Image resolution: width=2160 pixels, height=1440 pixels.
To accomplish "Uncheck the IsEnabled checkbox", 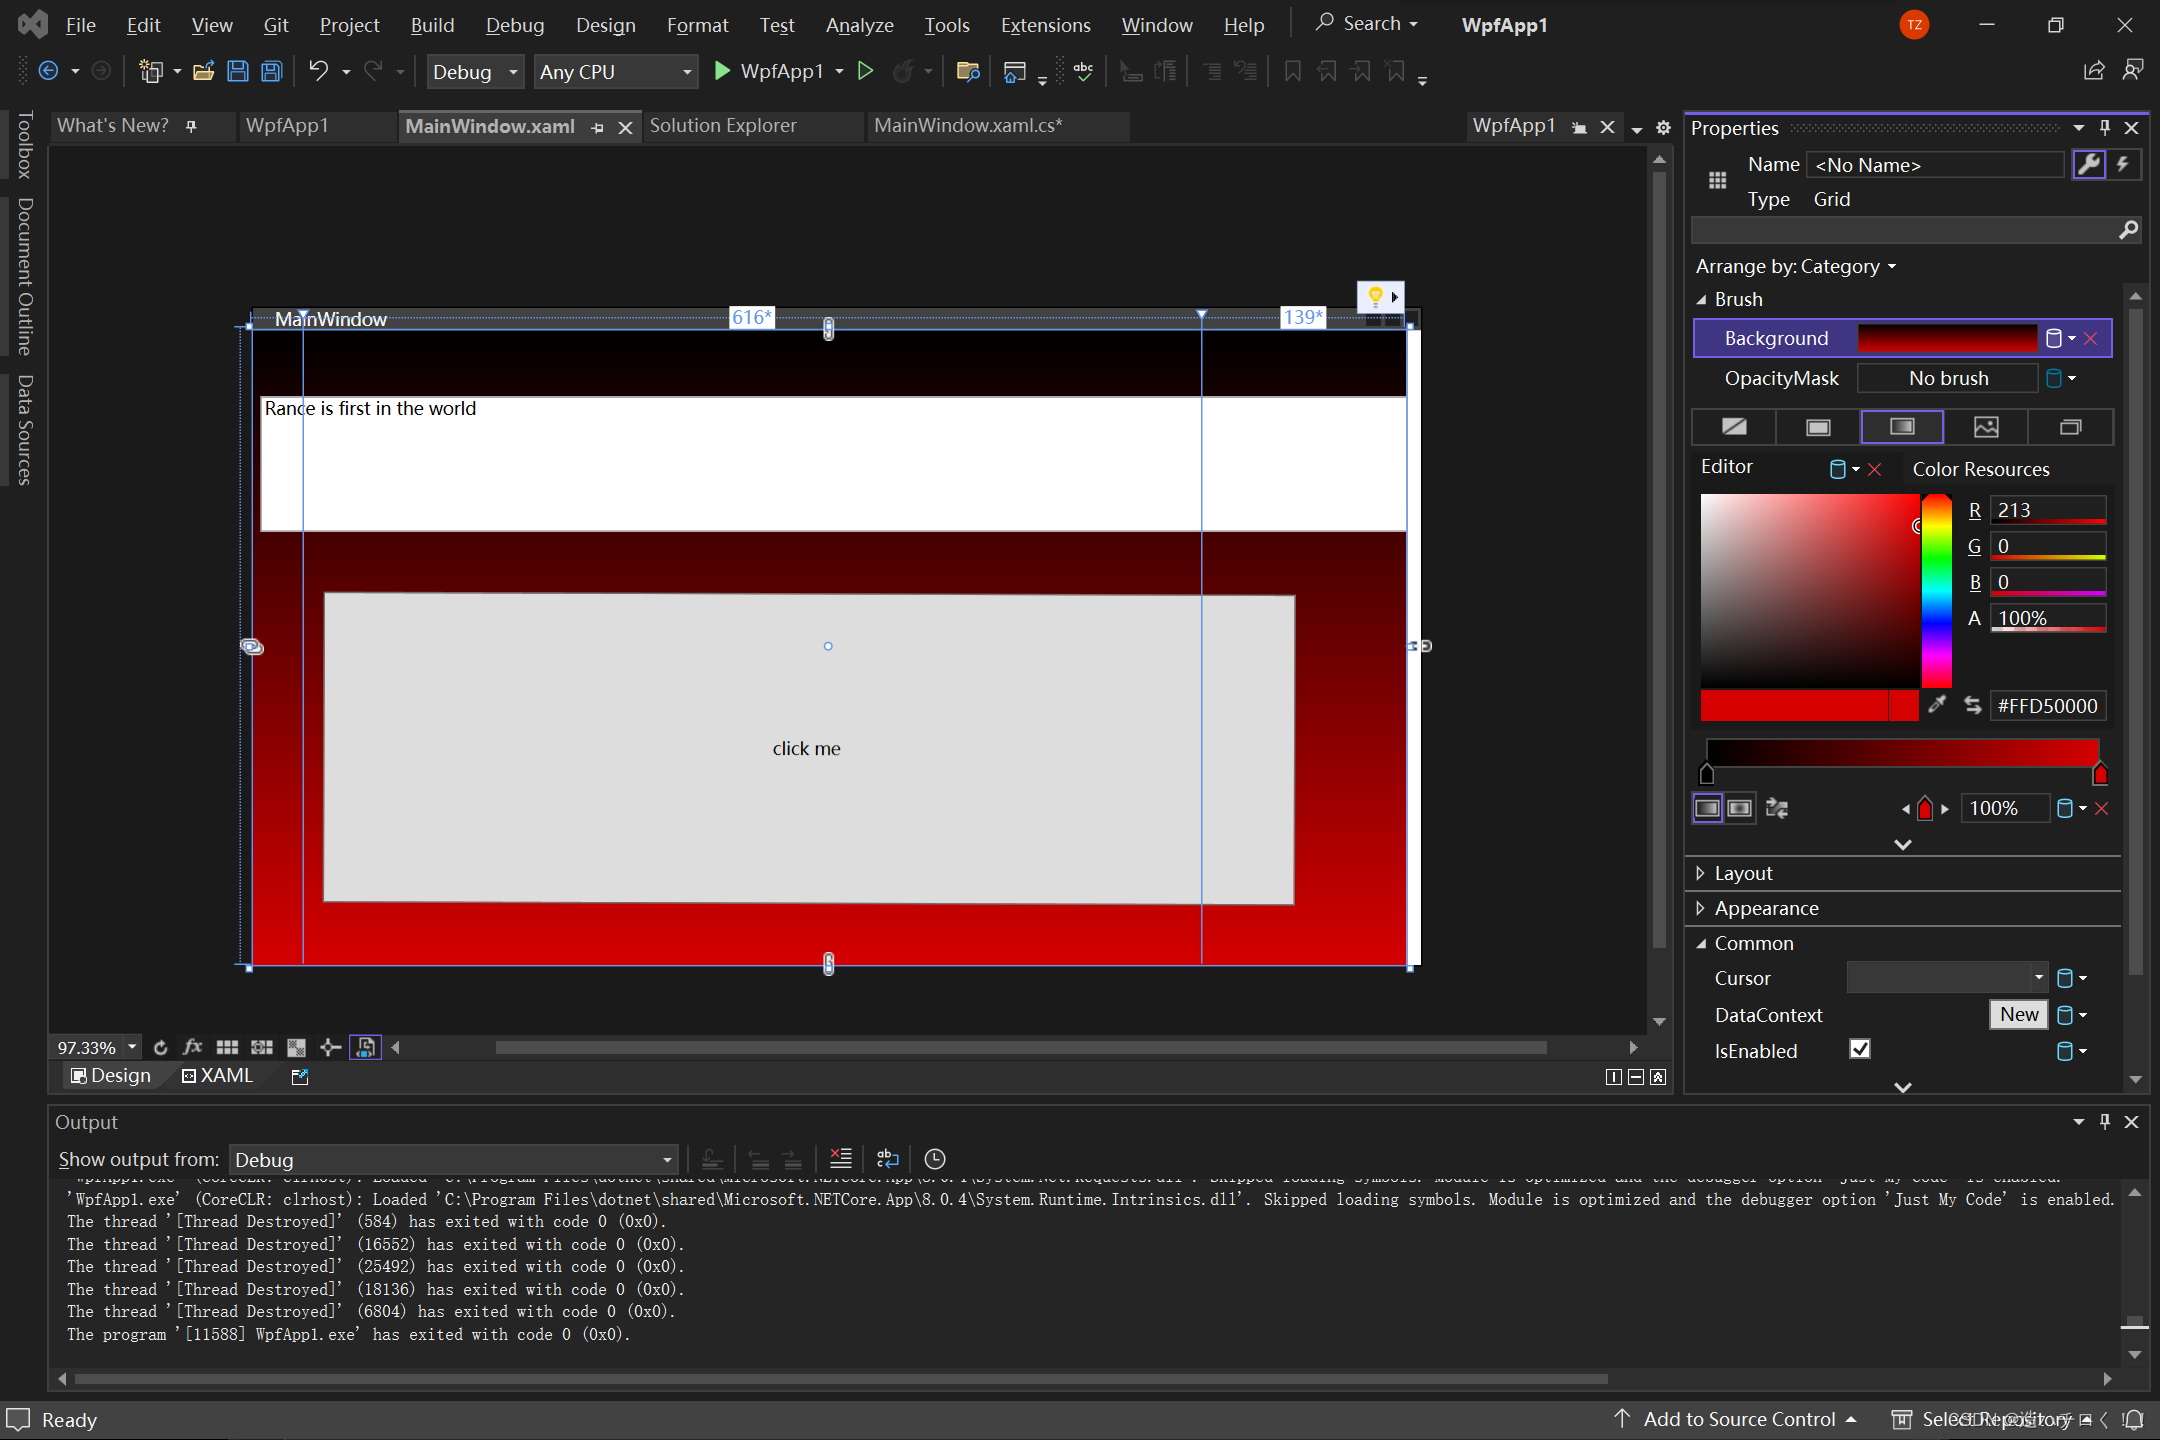I will 1859,1049.
